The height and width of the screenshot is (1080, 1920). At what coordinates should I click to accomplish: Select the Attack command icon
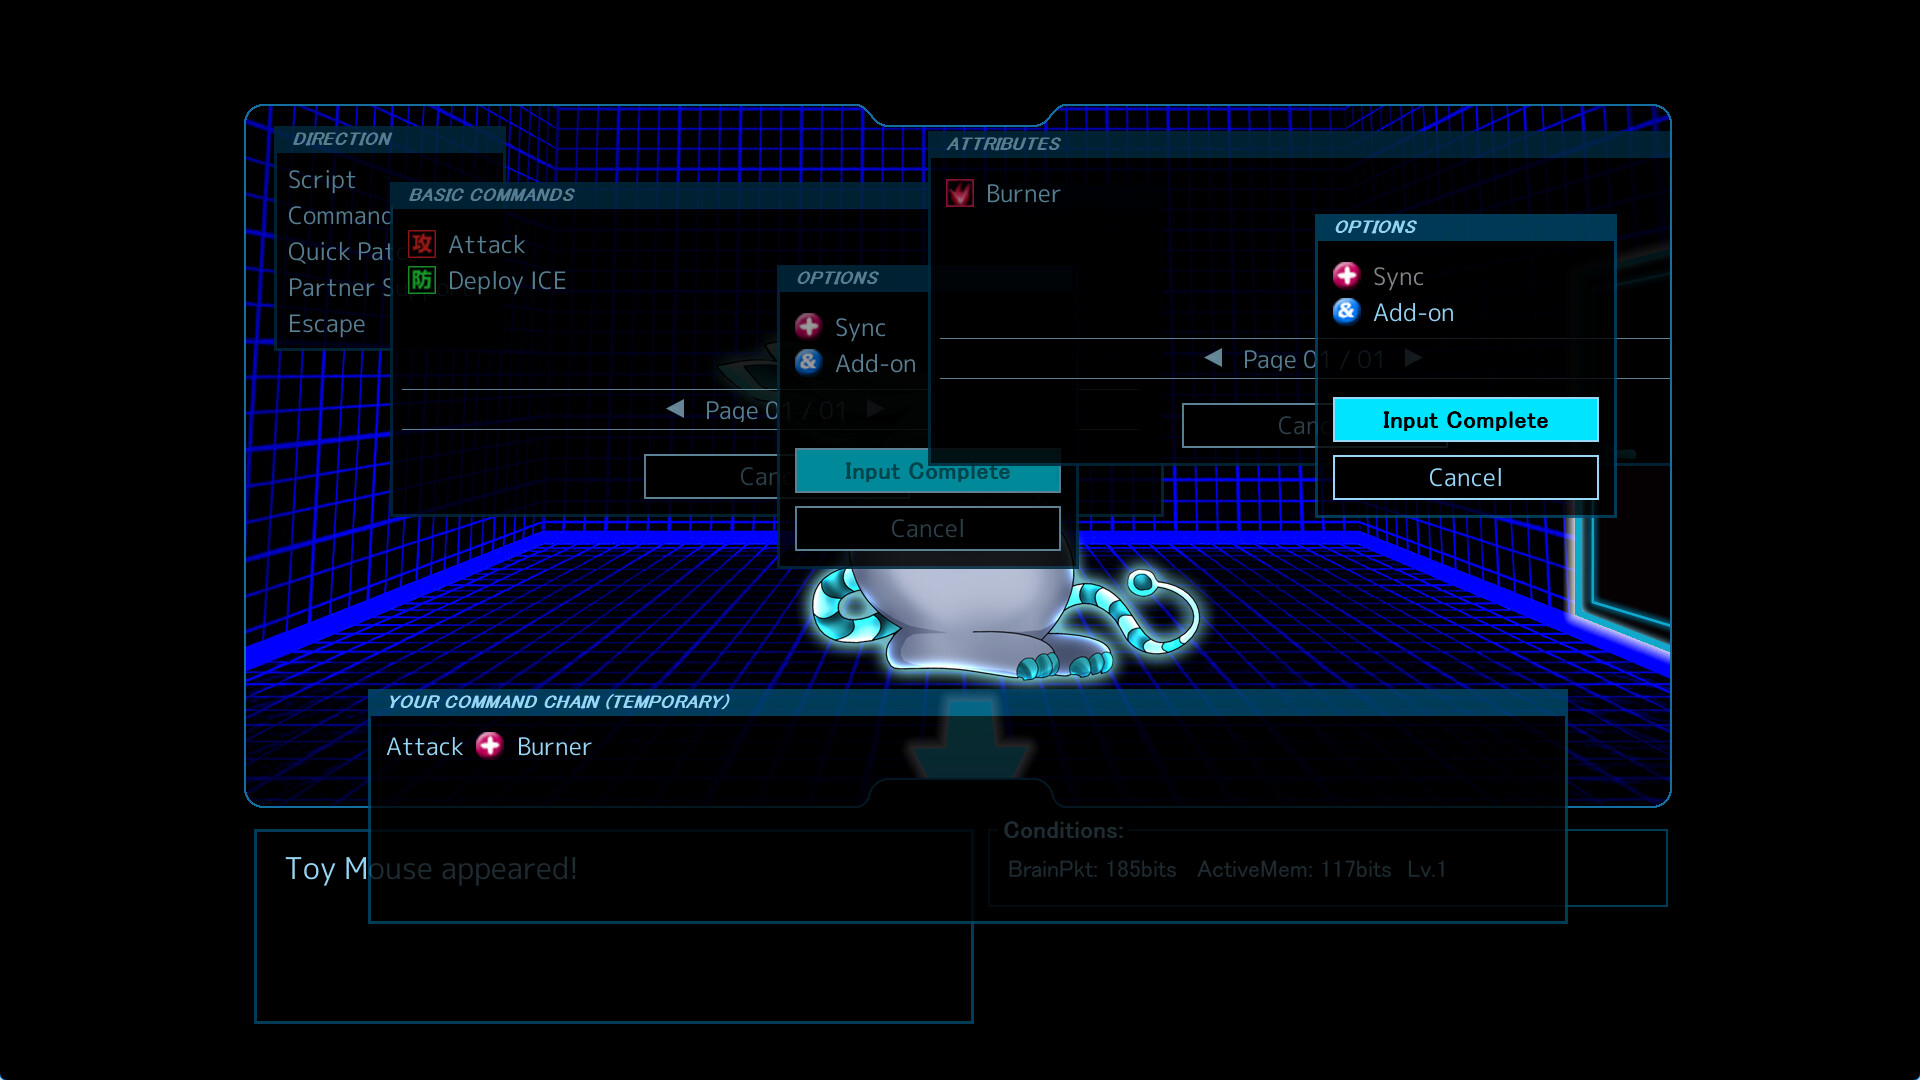pyautogui.click(x=421, y=243)
